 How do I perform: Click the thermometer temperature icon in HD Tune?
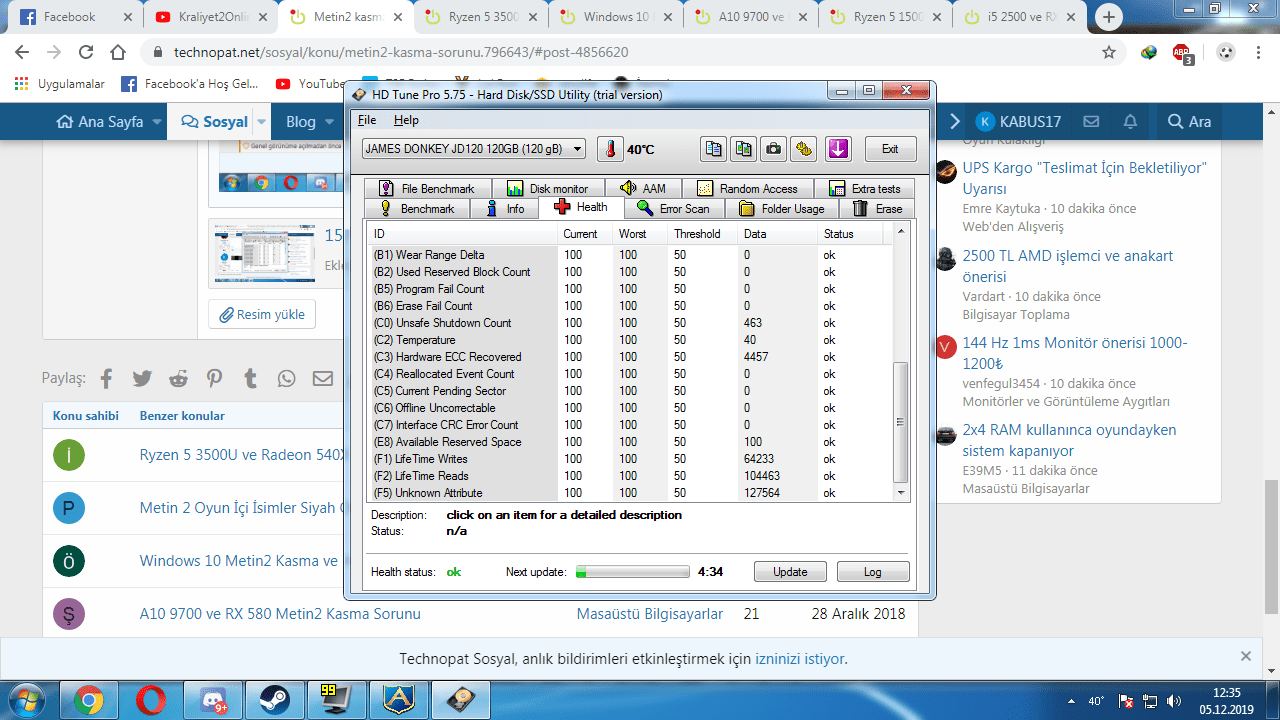(610, 149)
